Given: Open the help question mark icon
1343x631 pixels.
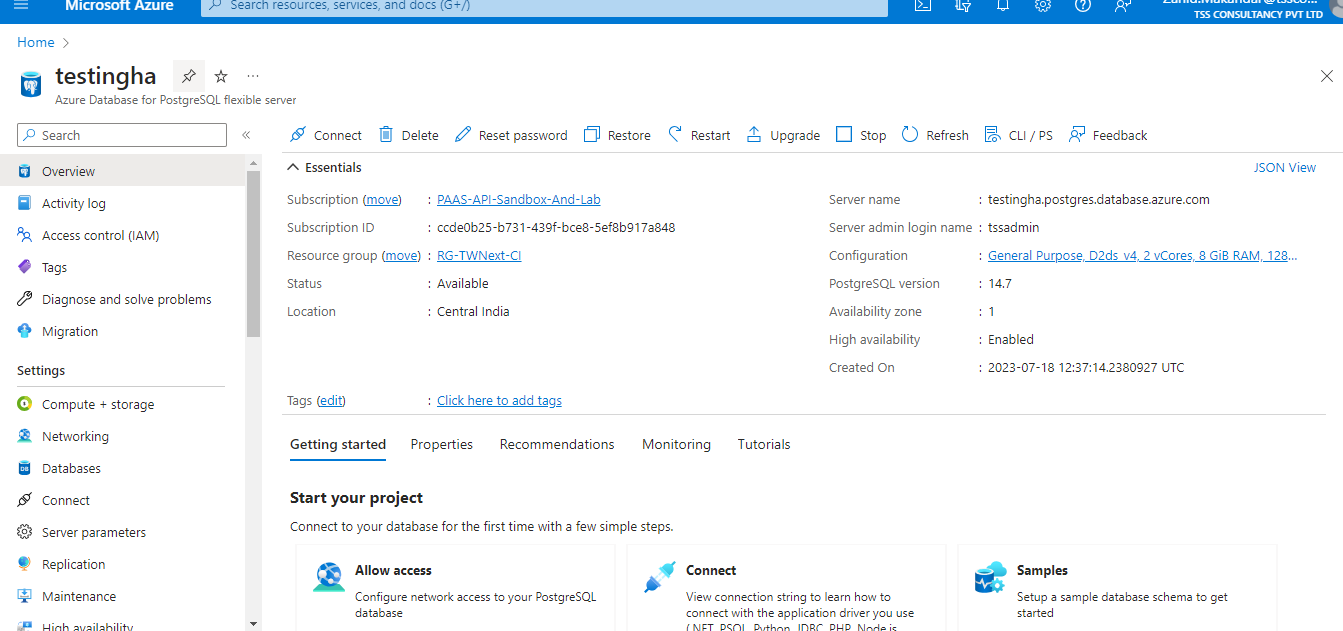Looking at the screenshot, I should click(x=1083, y=5).
